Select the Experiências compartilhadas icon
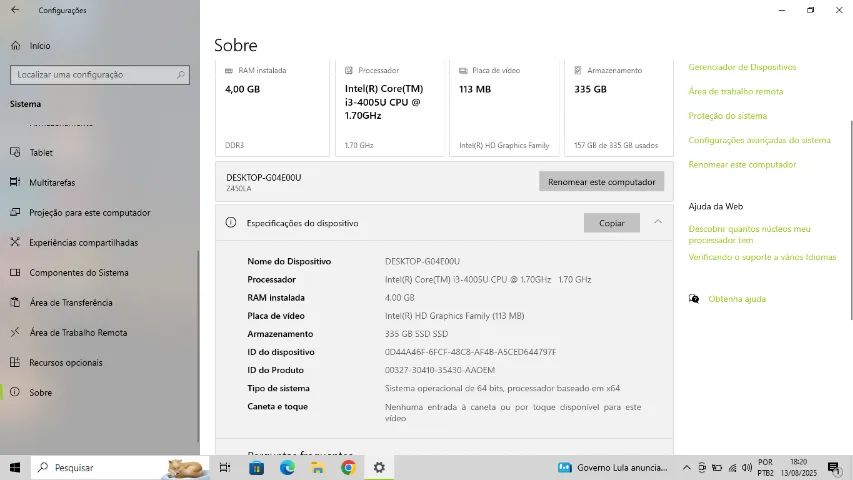This screenshot has width=853, height=480. 15,242
